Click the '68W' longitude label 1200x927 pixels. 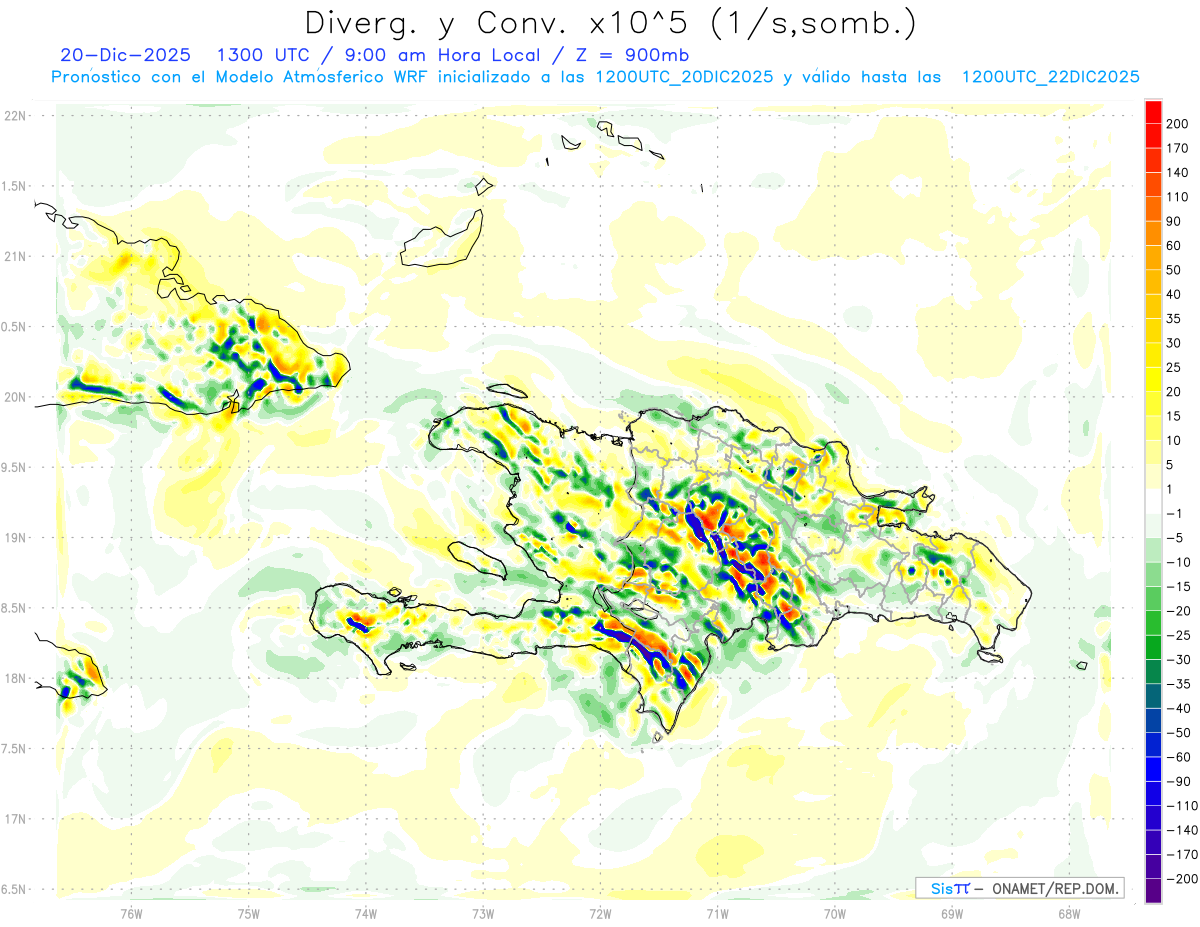tap(1069, 913)
